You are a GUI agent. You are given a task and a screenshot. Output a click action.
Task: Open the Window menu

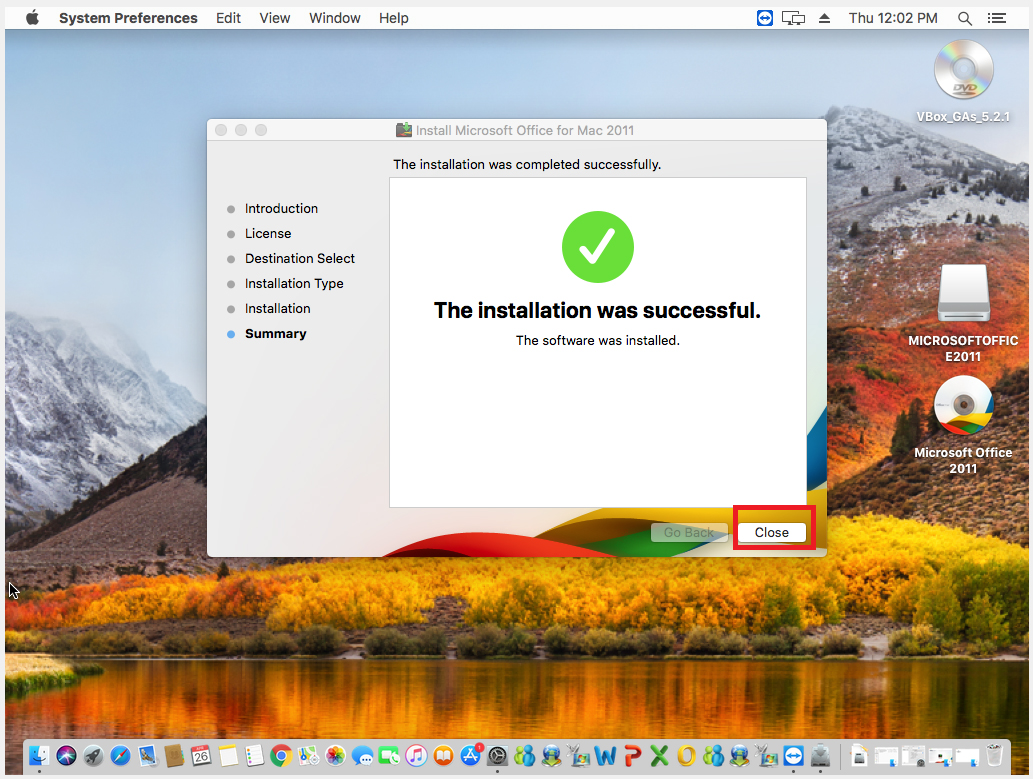pos(335,18)
